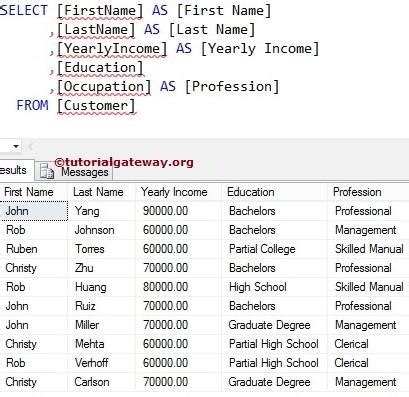Click [Education] in the query editor
Image resolution: width=409 pixels, height=397 pixels.
click(100, 68)
